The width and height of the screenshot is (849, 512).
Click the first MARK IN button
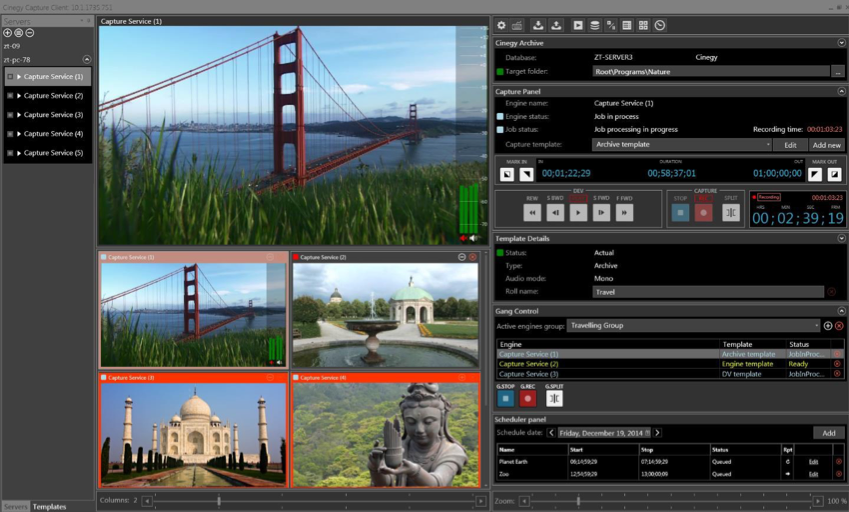click(507, 174)
